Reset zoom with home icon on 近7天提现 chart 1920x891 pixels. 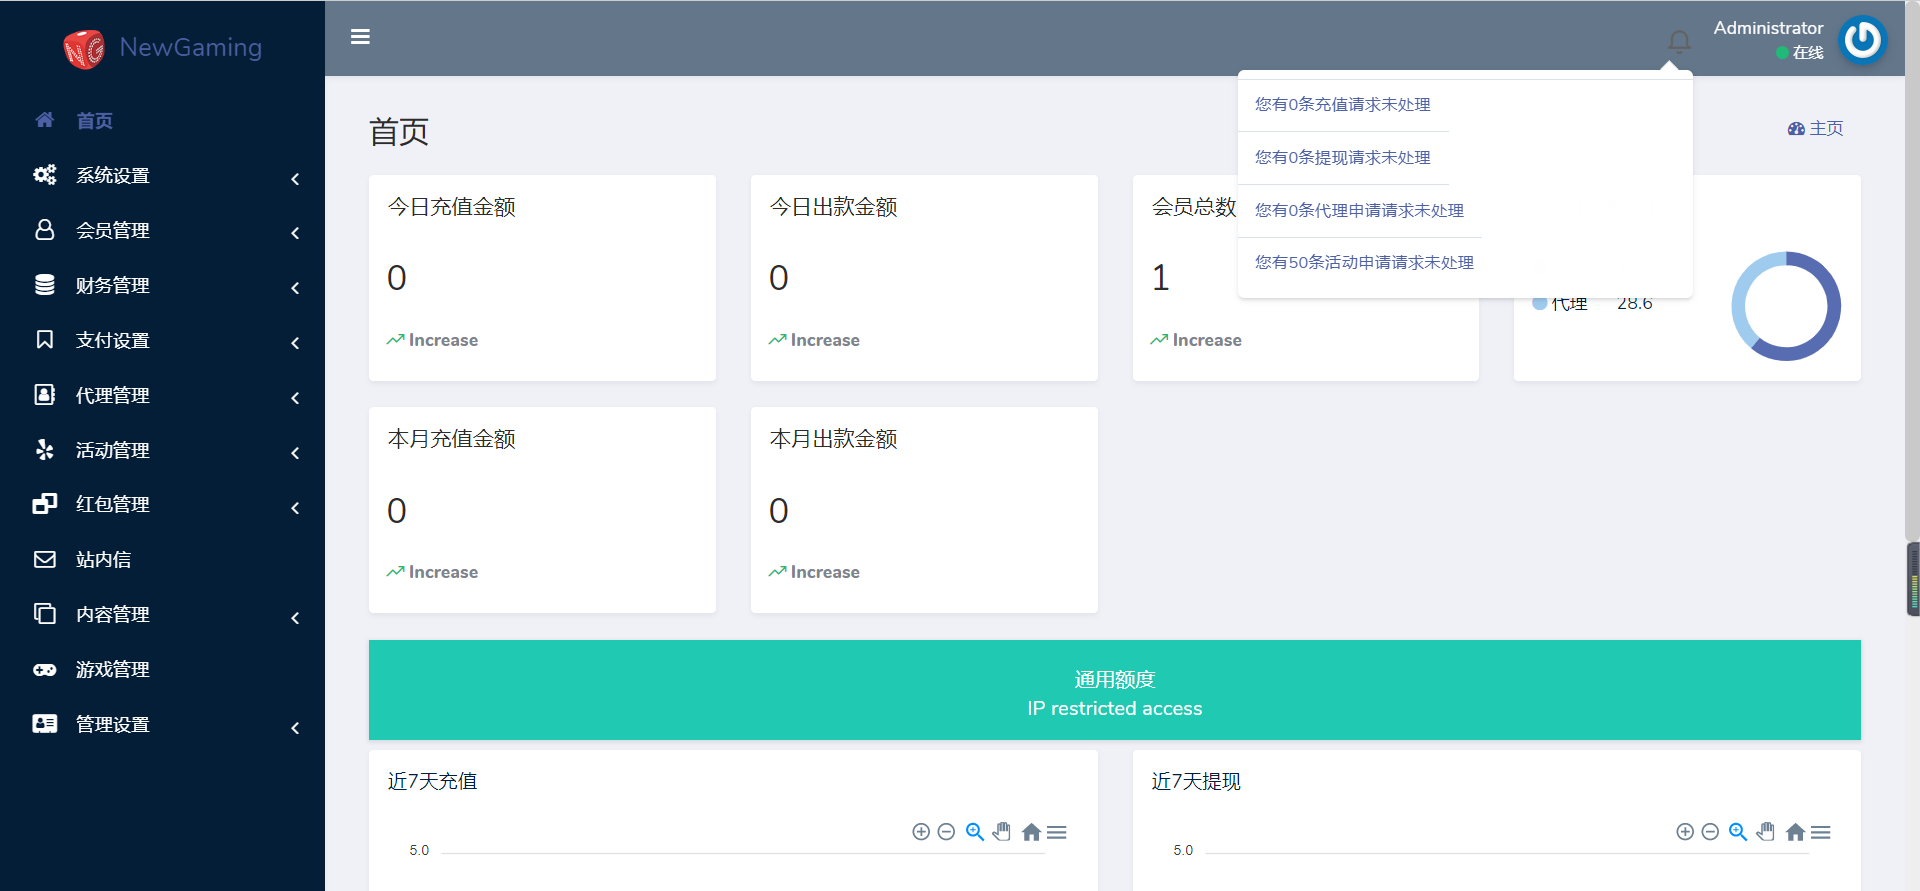1796,832
